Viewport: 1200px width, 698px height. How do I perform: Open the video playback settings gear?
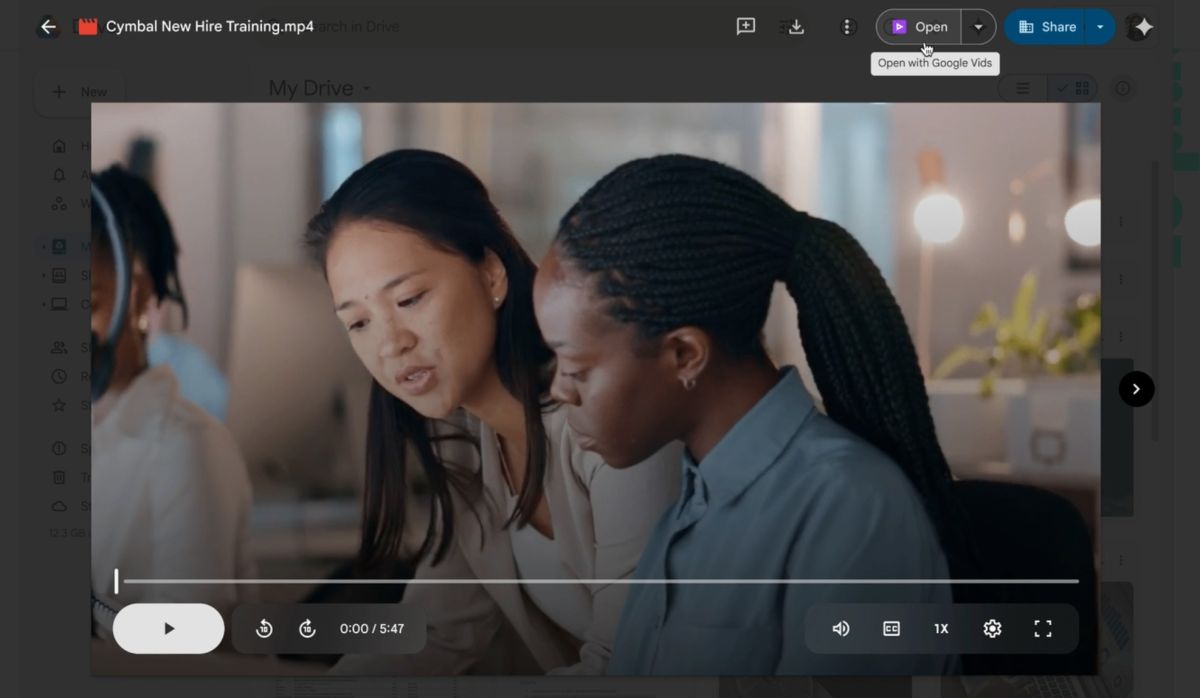991,628
